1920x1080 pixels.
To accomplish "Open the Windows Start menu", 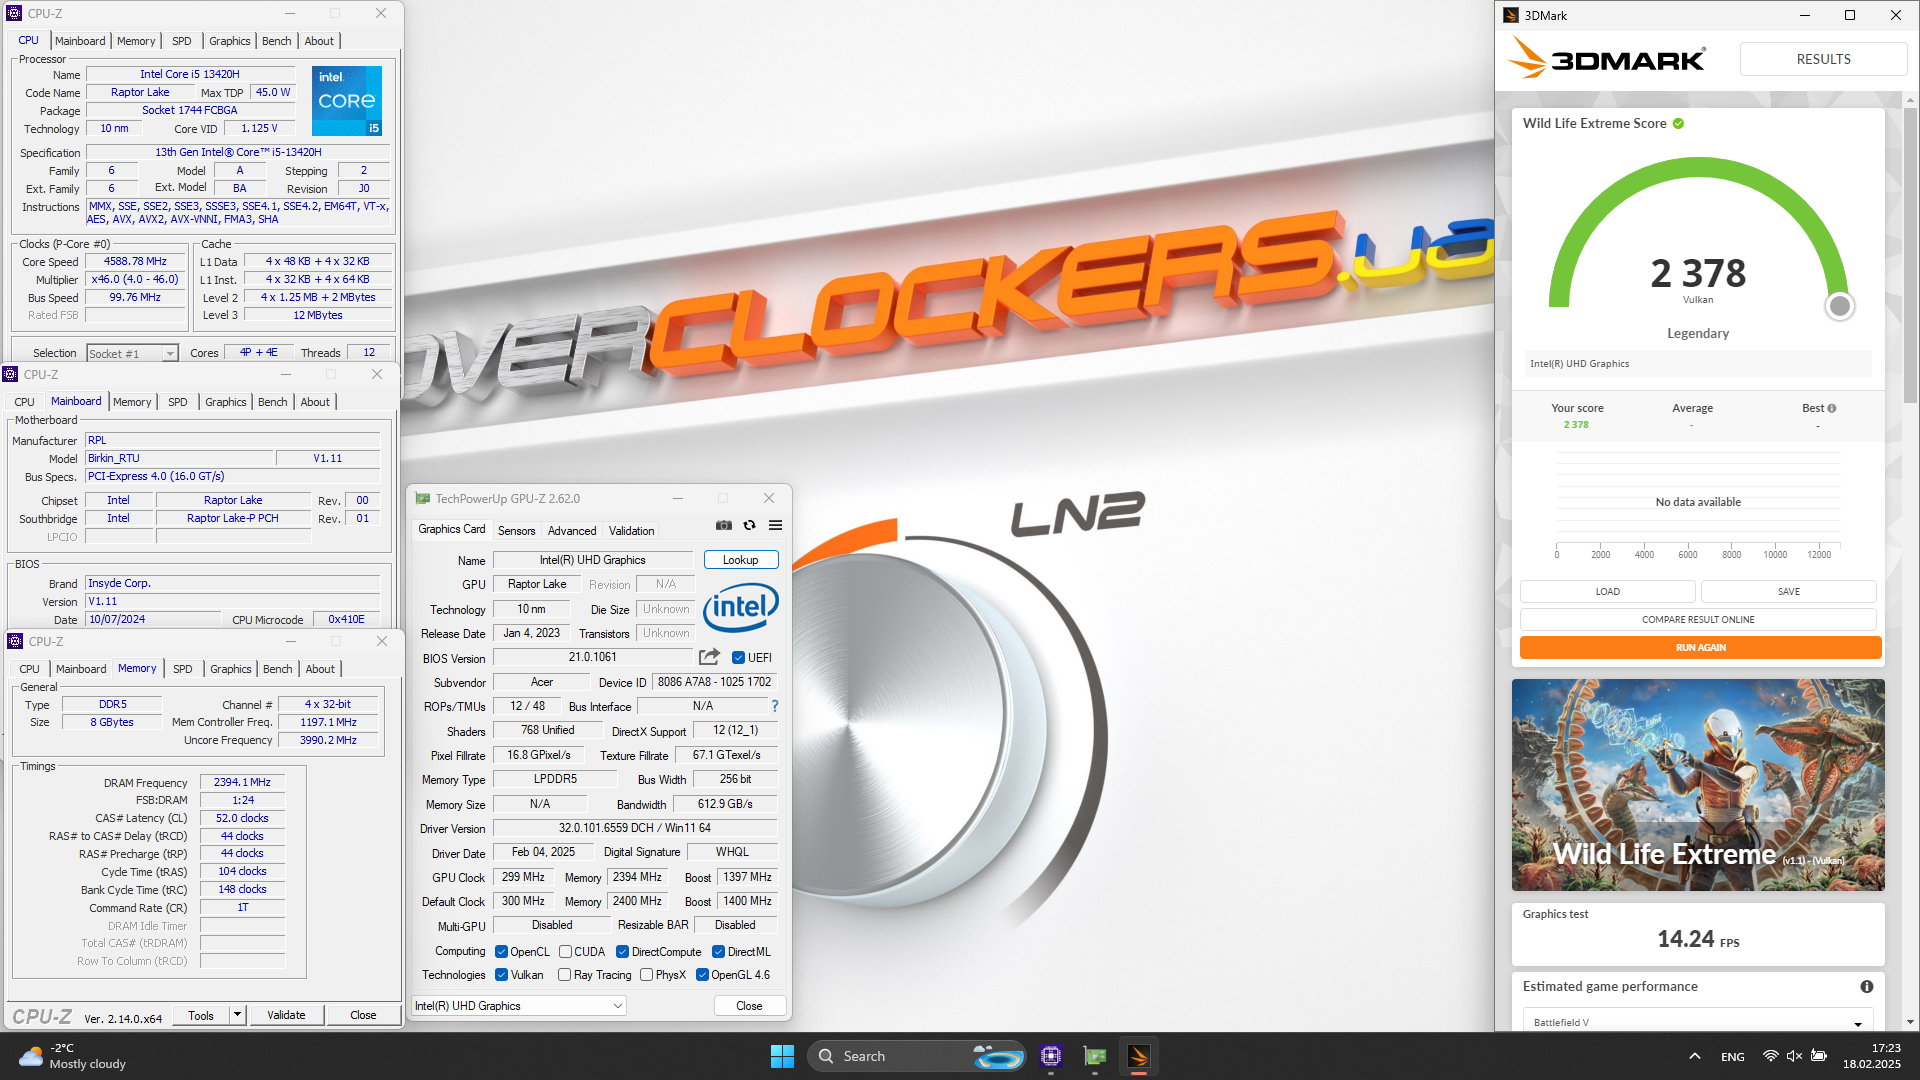I will point(782,1056).
